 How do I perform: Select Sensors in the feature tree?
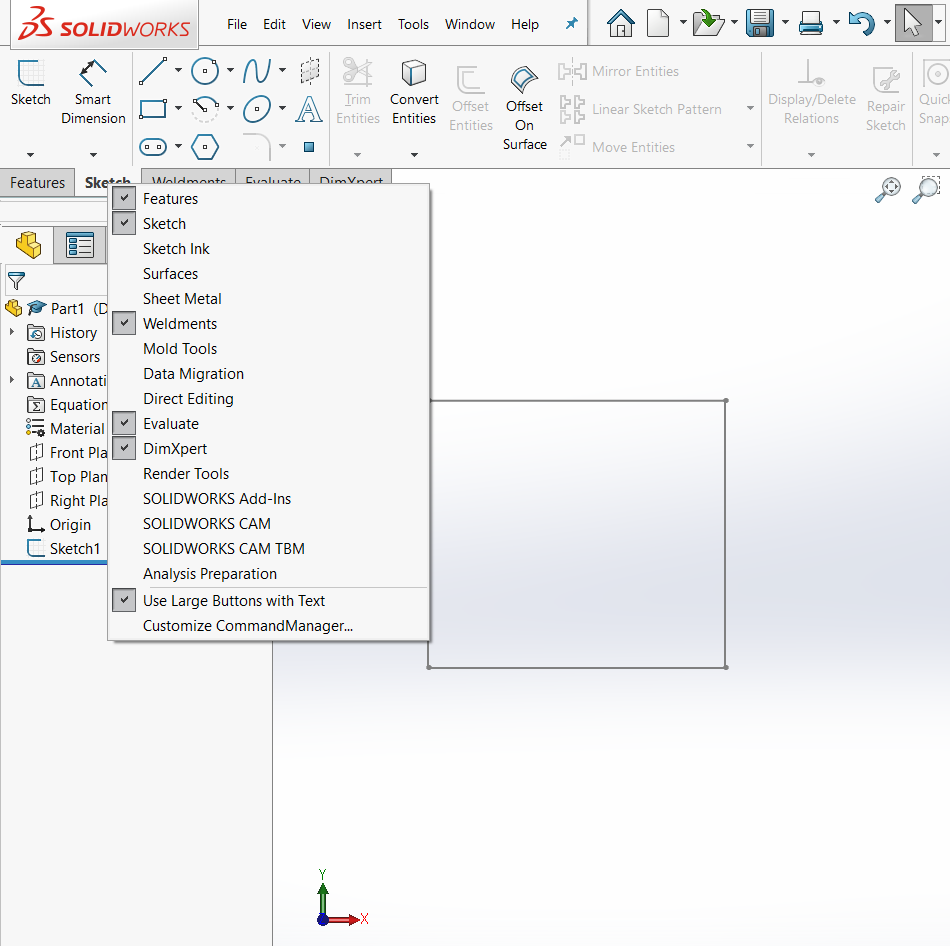pyautogui.click(x=64, y=356)
